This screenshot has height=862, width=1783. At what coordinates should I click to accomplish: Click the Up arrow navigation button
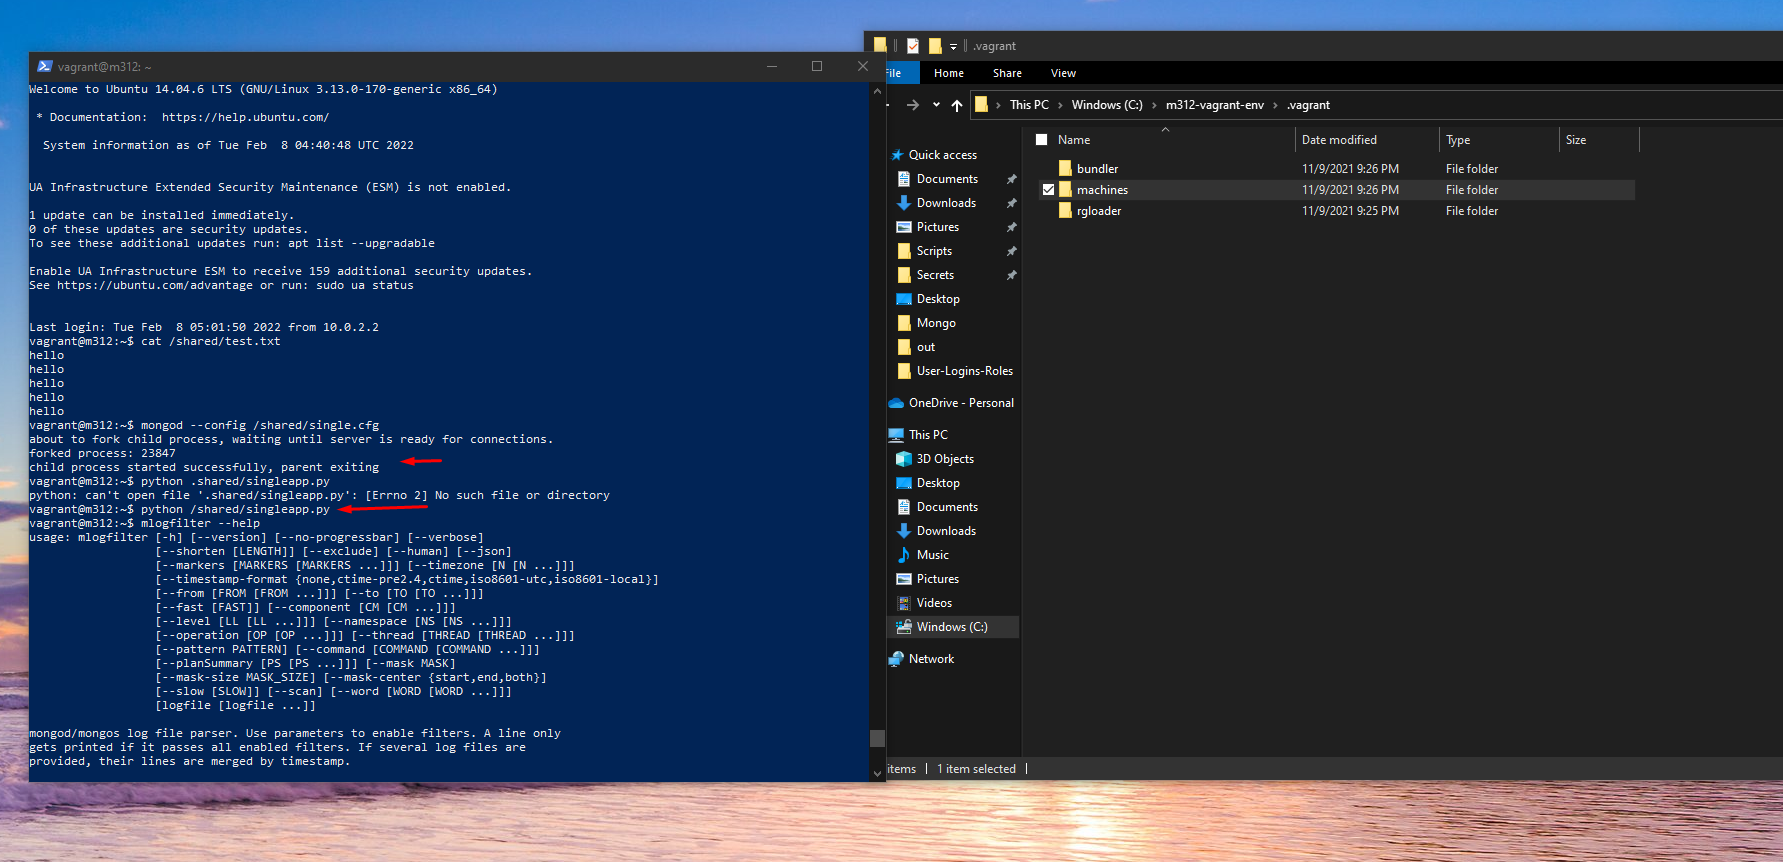957,105
